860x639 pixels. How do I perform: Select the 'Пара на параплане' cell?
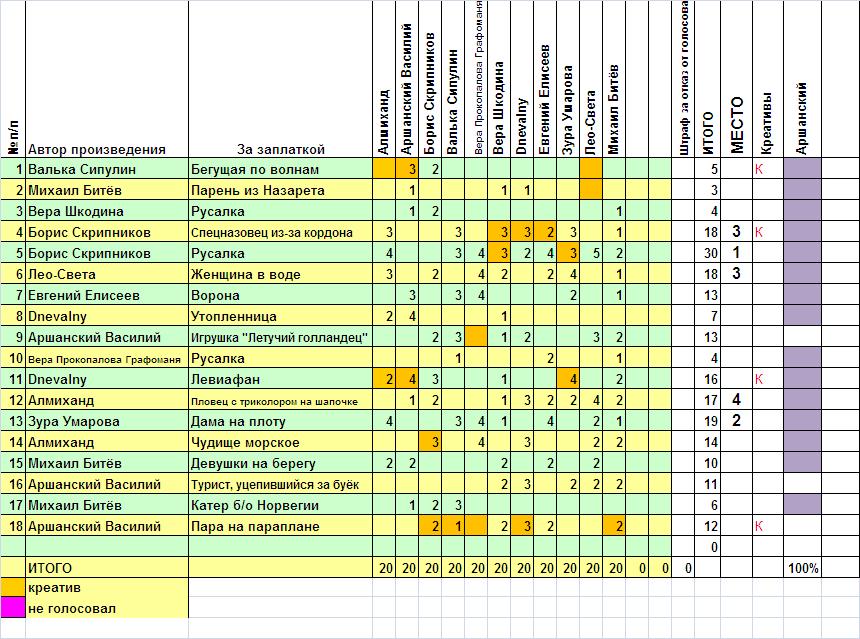[x=280, y=527]
